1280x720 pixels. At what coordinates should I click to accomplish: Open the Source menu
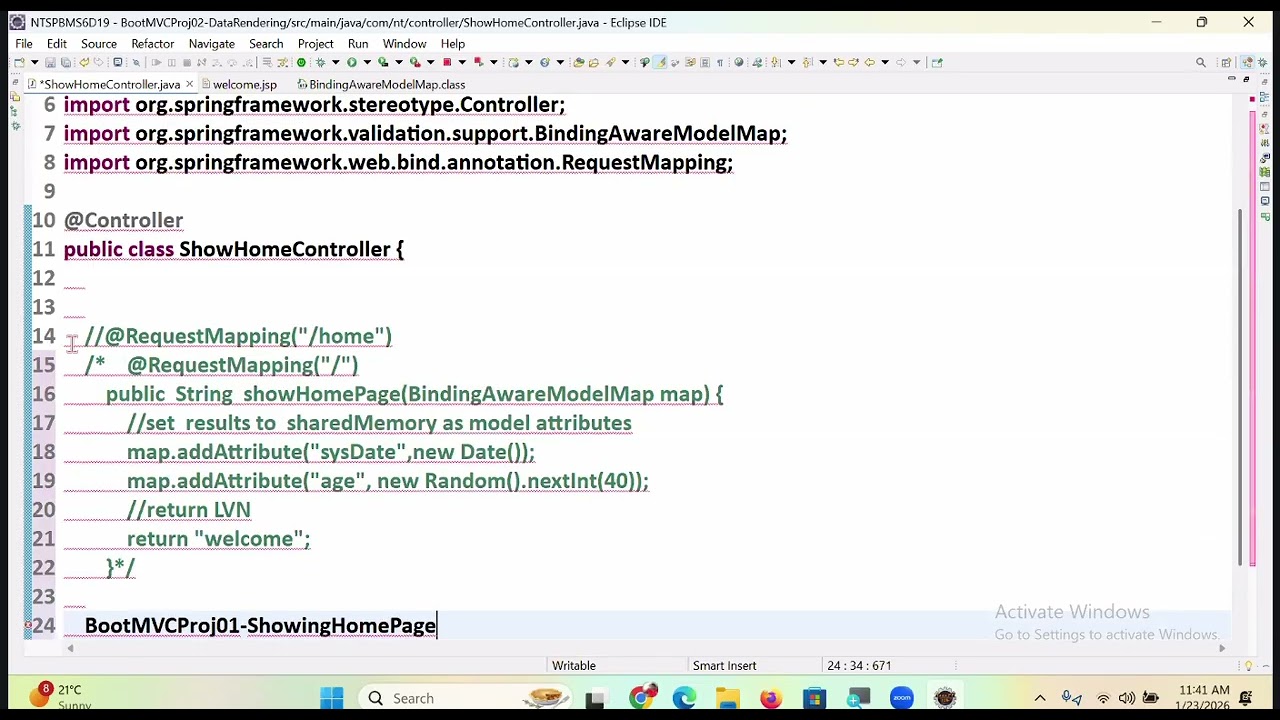point(99,43)
